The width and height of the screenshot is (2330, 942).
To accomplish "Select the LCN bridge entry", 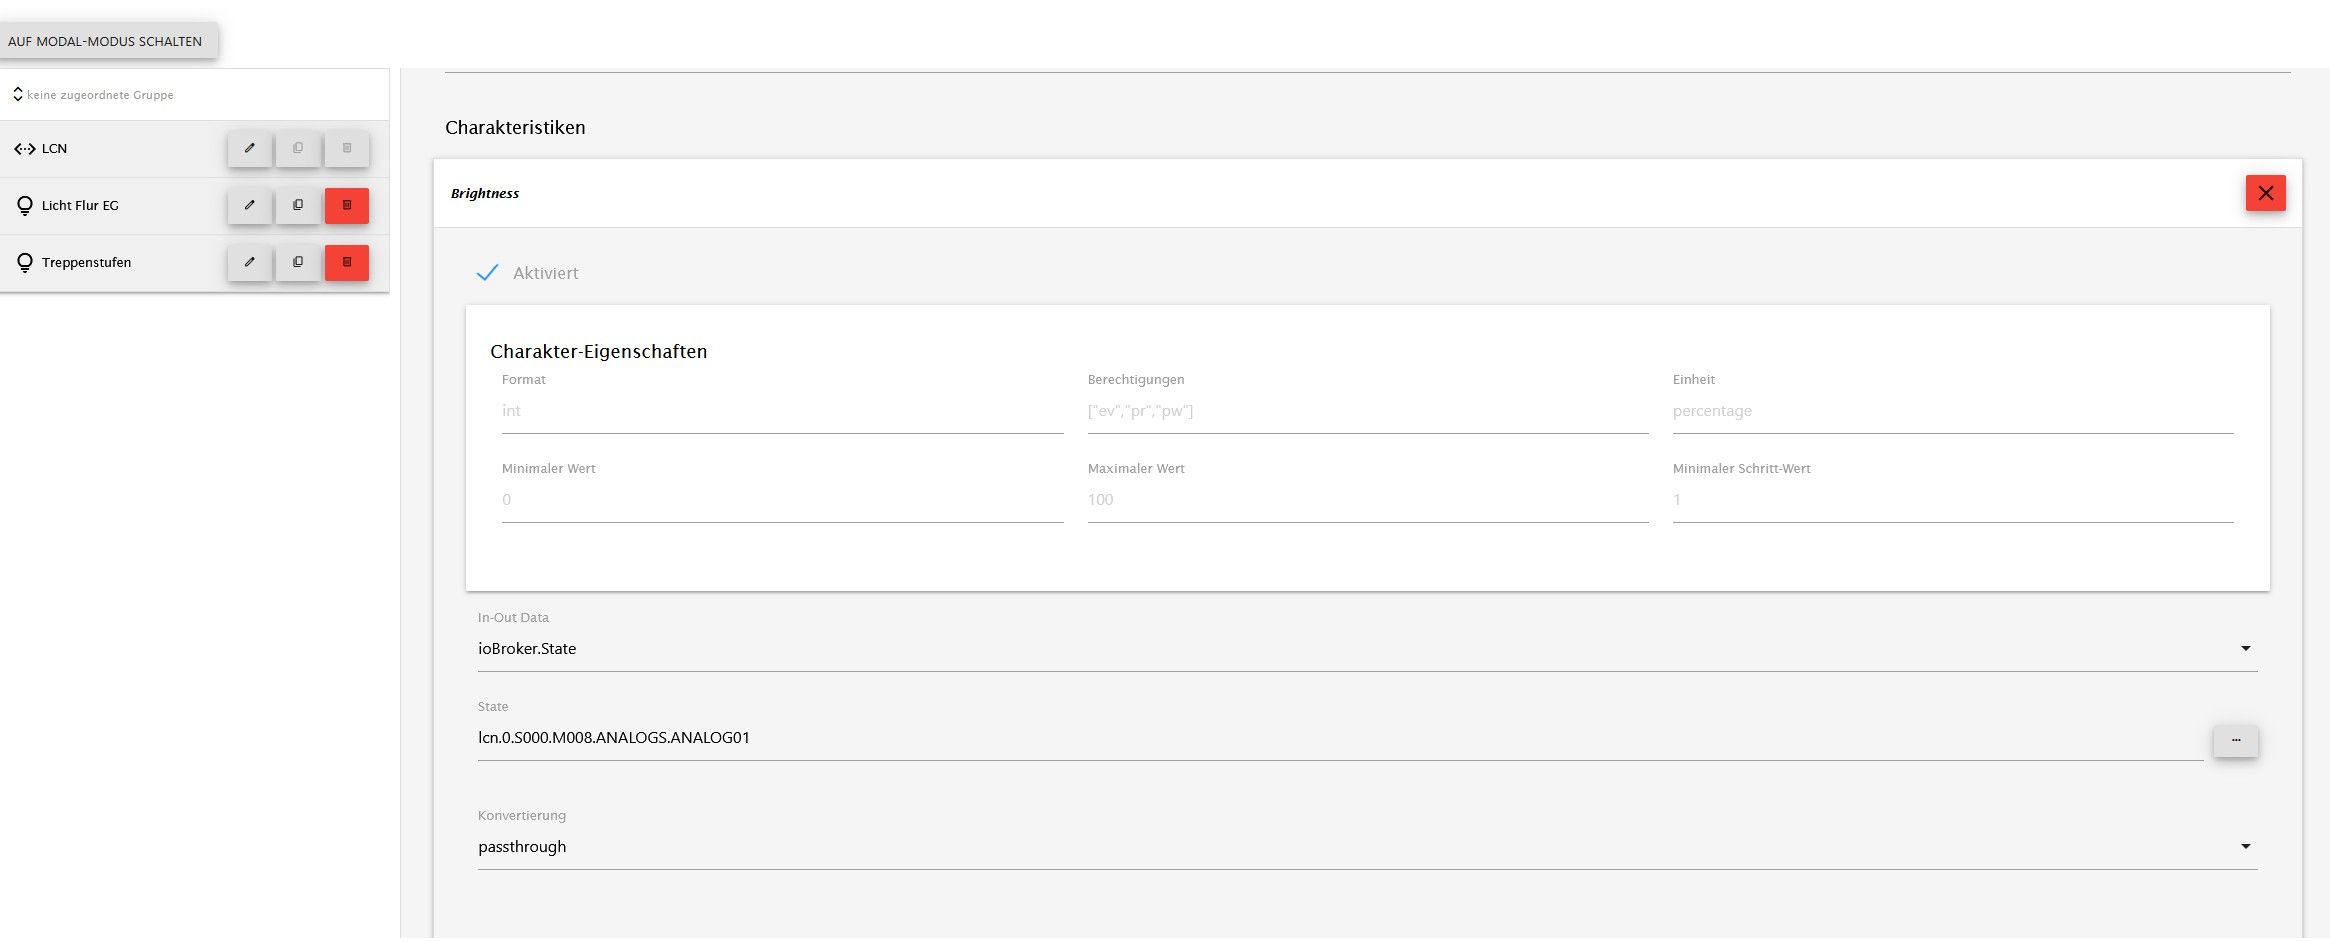I will pos(55,149).
